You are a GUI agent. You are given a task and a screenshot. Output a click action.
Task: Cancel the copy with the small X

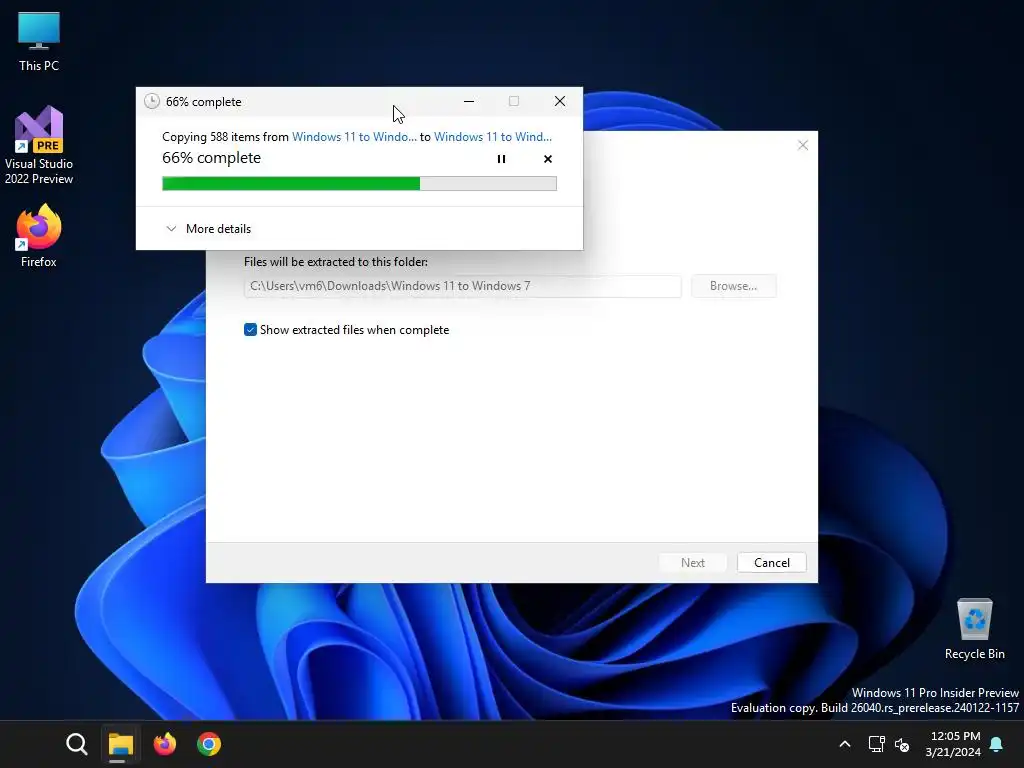(548, 159)
